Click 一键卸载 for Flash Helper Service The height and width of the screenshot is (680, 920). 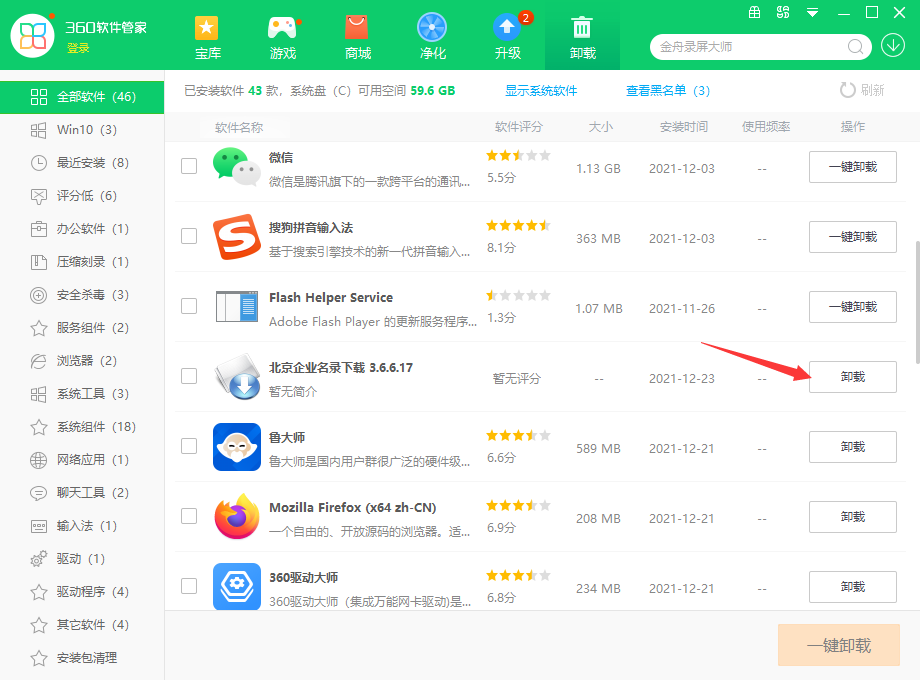pyautogui.click(x=853, y=307)
